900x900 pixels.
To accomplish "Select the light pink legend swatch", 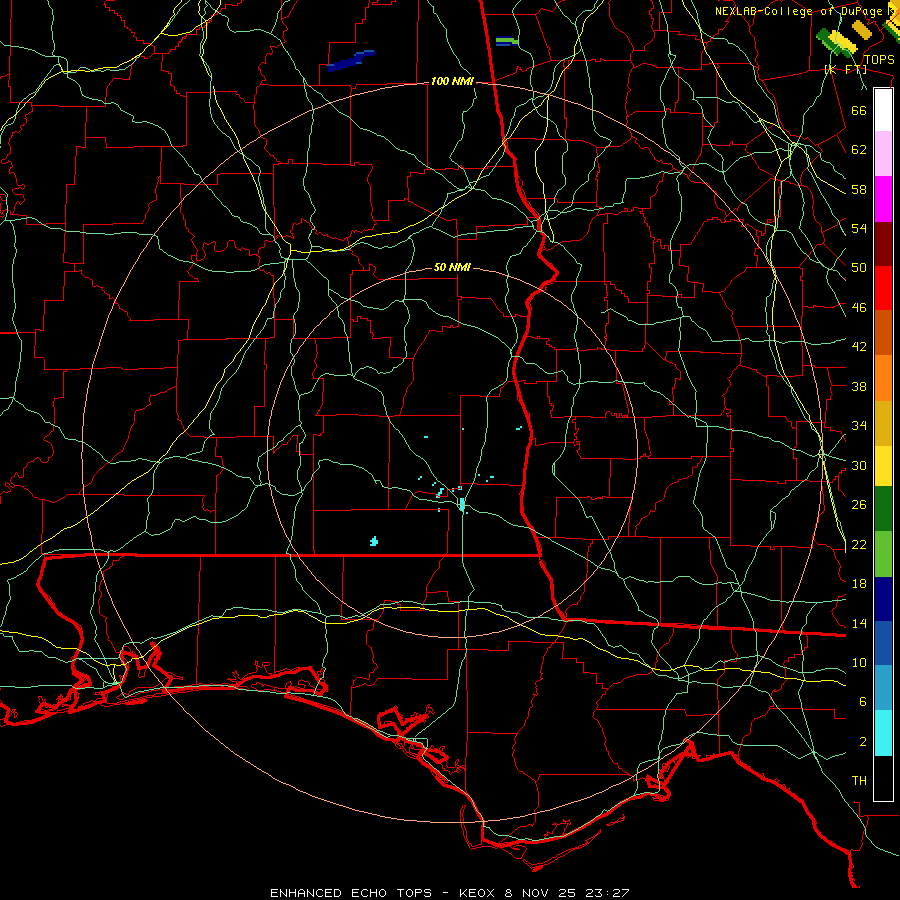I will 883,154.
